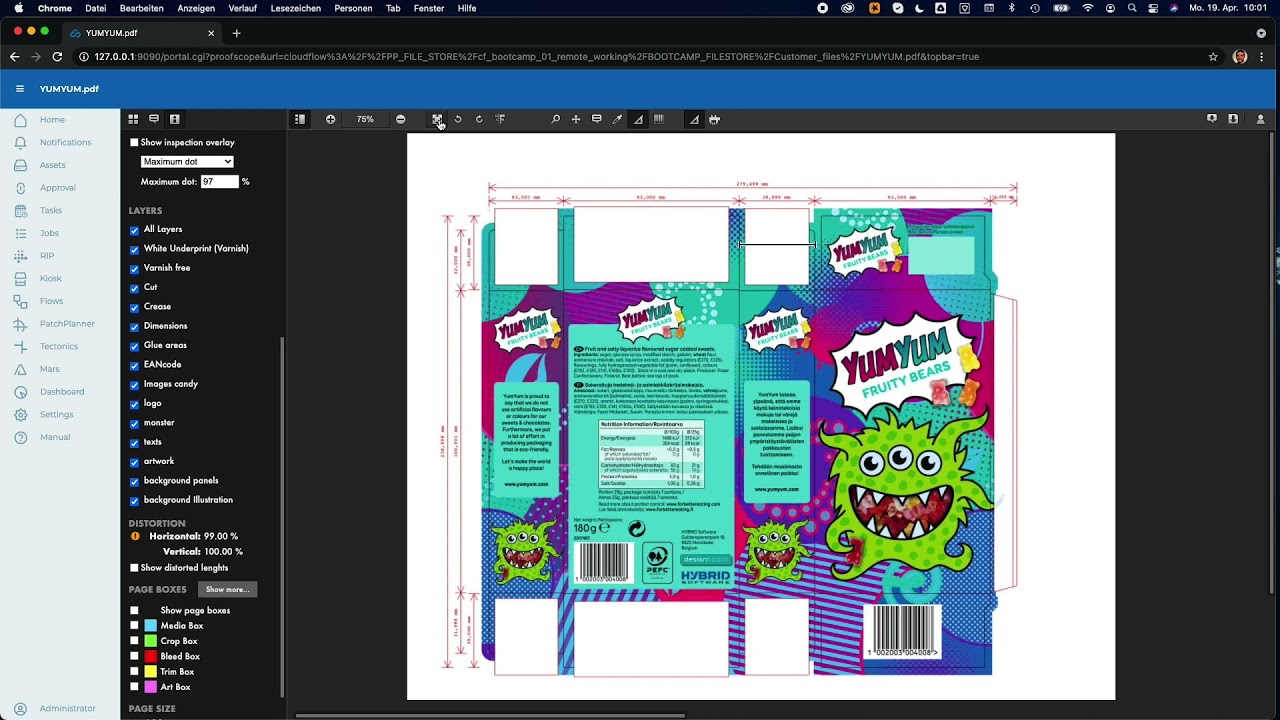The image size is (1280, 720).
Task: Select the annotation note tool
Action: [596, 119]
